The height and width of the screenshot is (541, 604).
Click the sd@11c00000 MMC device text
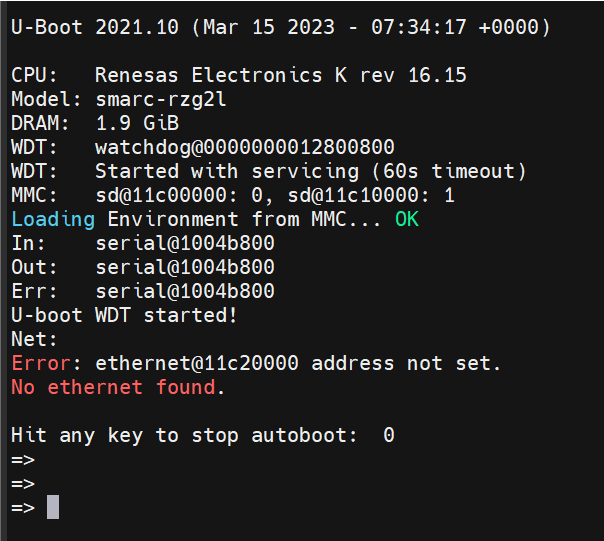(x=162, y=195)
